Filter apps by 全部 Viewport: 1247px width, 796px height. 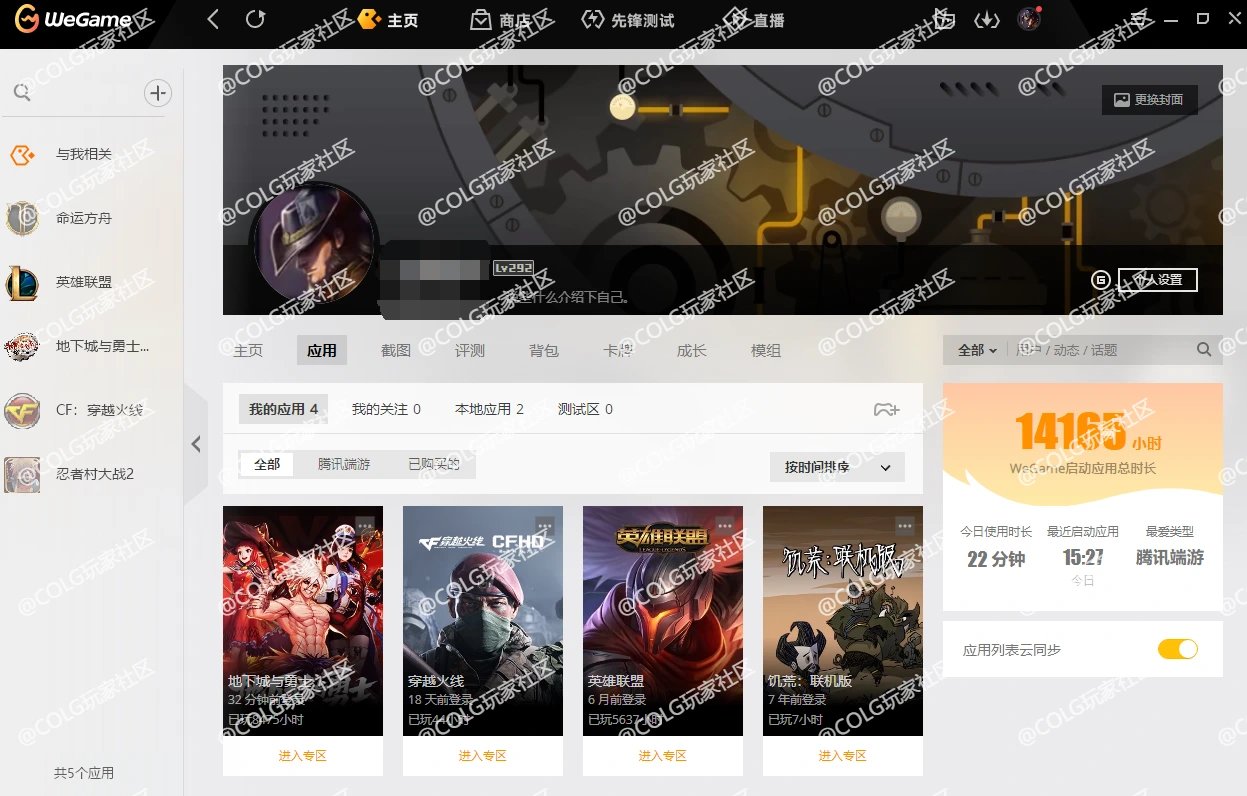click(x=267, y=464)
